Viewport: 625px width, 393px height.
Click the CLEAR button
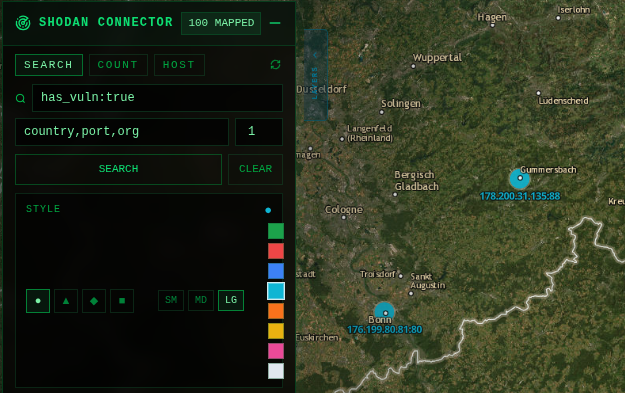[x=256, y=169]
